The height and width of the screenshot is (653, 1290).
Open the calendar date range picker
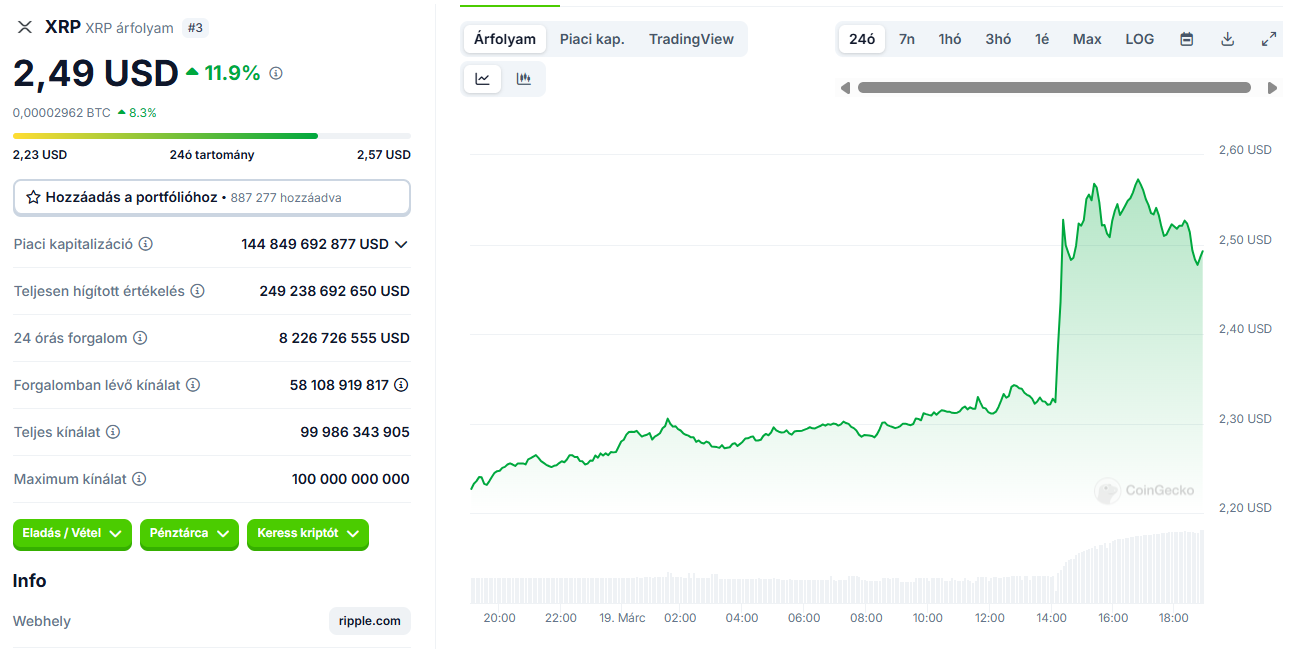pos(1187,39)
